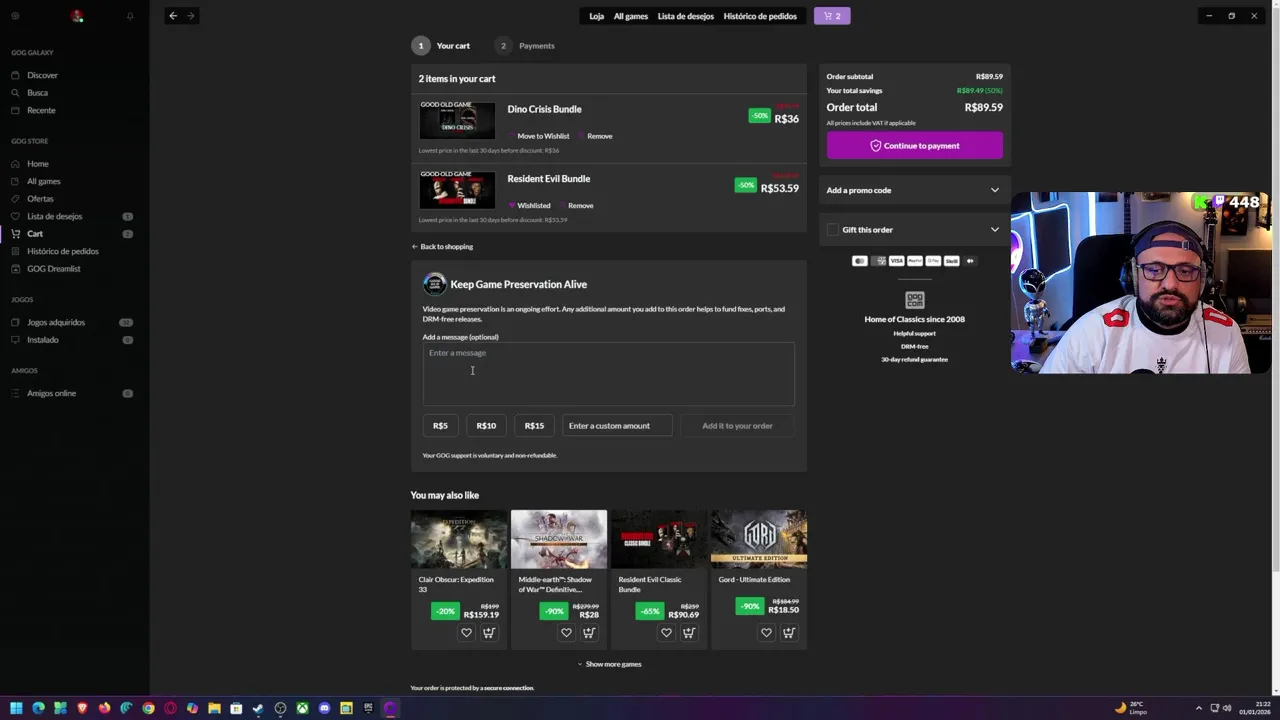
Task: Open Google Chrome from the taskbar
Action: pos(148,708)
